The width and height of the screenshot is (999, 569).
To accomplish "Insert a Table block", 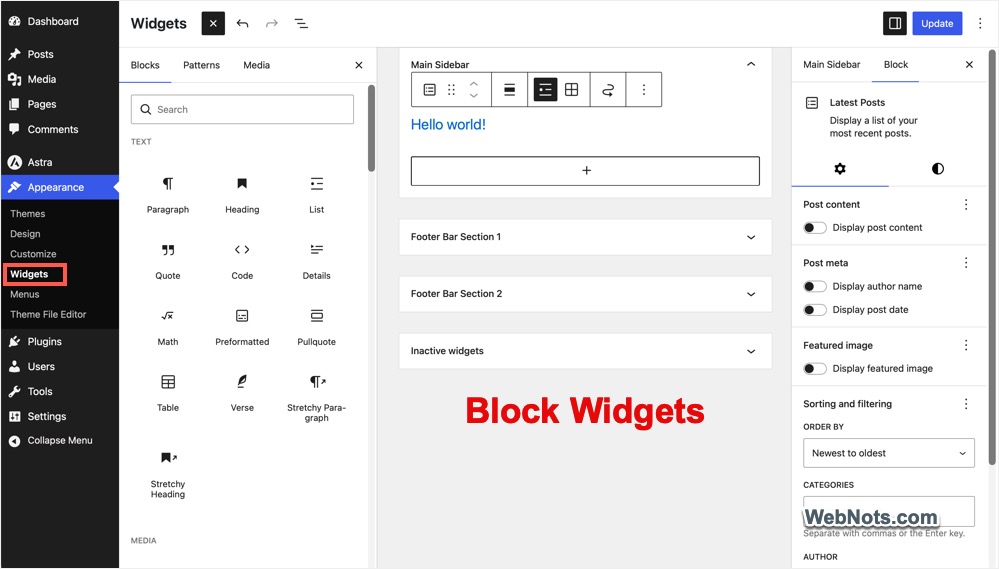I will (x=168, y=393).
